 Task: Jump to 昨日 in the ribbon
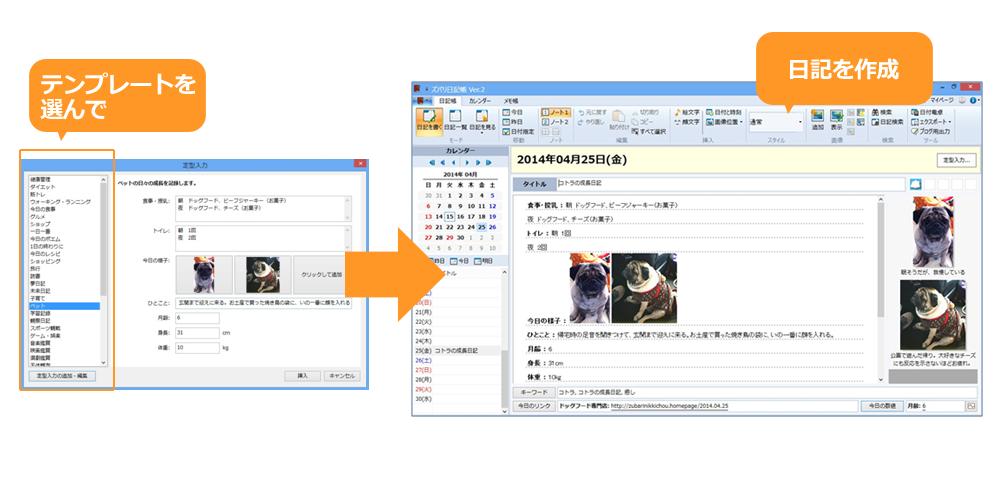pyautogui.click(x=513, y=121)
